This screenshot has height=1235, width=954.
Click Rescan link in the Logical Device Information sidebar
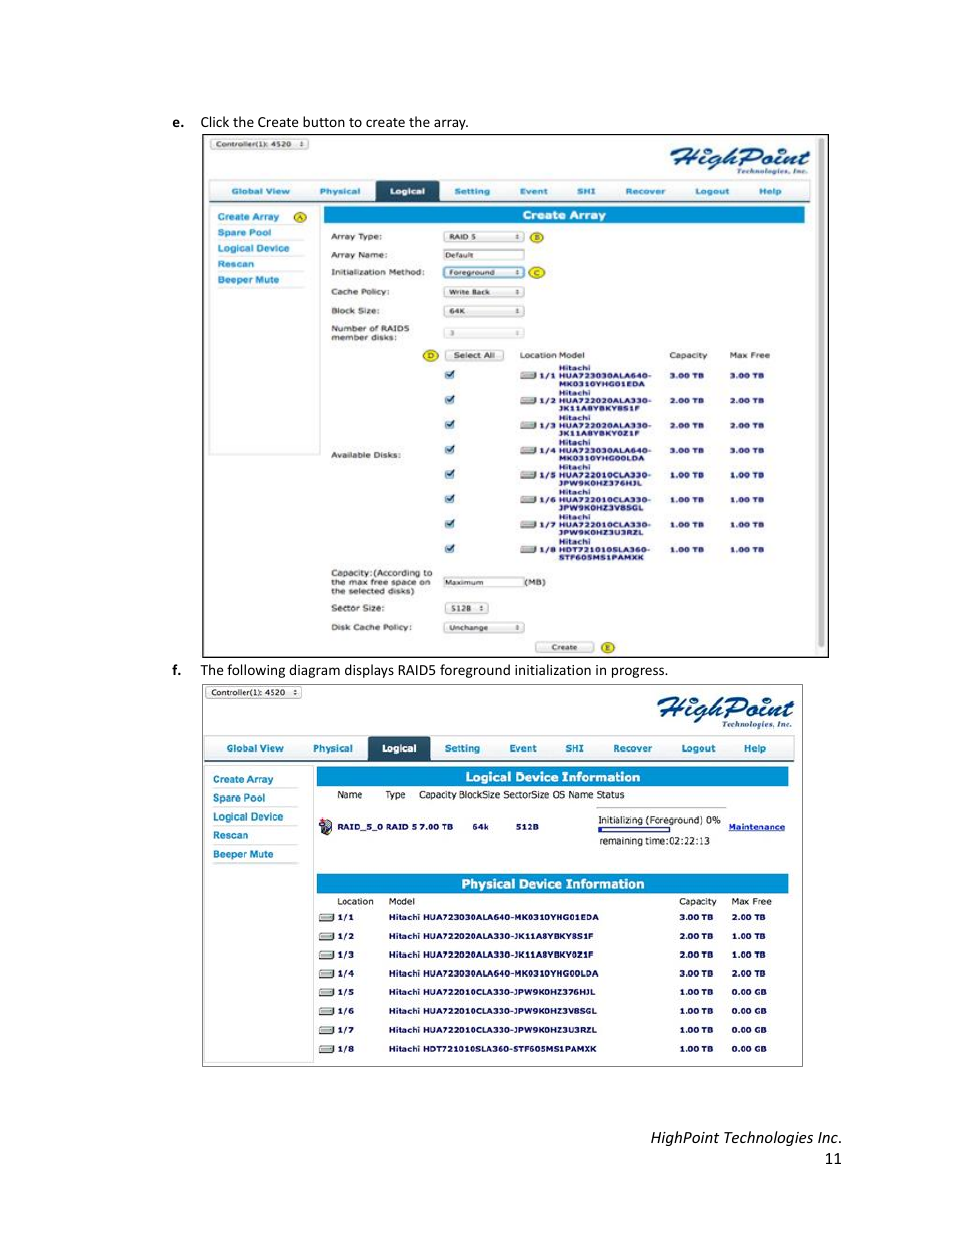pyautogui.click(x=230, y=835)
